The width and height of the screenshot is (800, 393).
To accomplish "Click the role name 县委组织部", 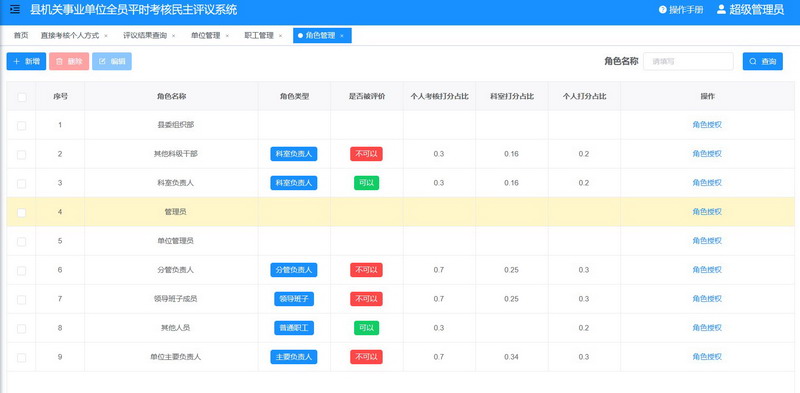I will click(176, 125).
